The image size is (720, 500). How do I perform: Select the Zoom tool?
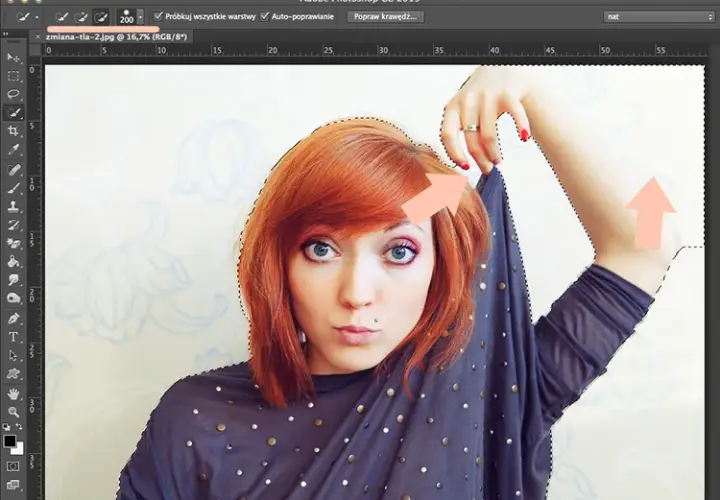coord(13,412)
